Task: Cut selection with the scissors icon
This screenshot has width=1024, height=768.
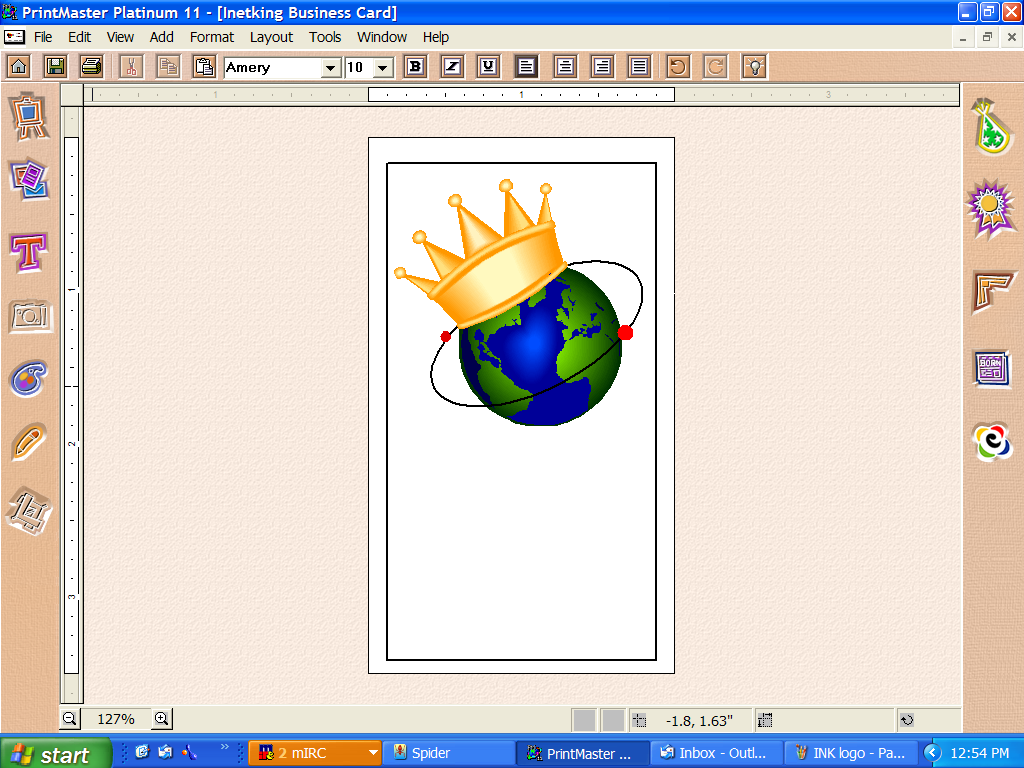Action: pyautogui.click(x=131, y=67)
